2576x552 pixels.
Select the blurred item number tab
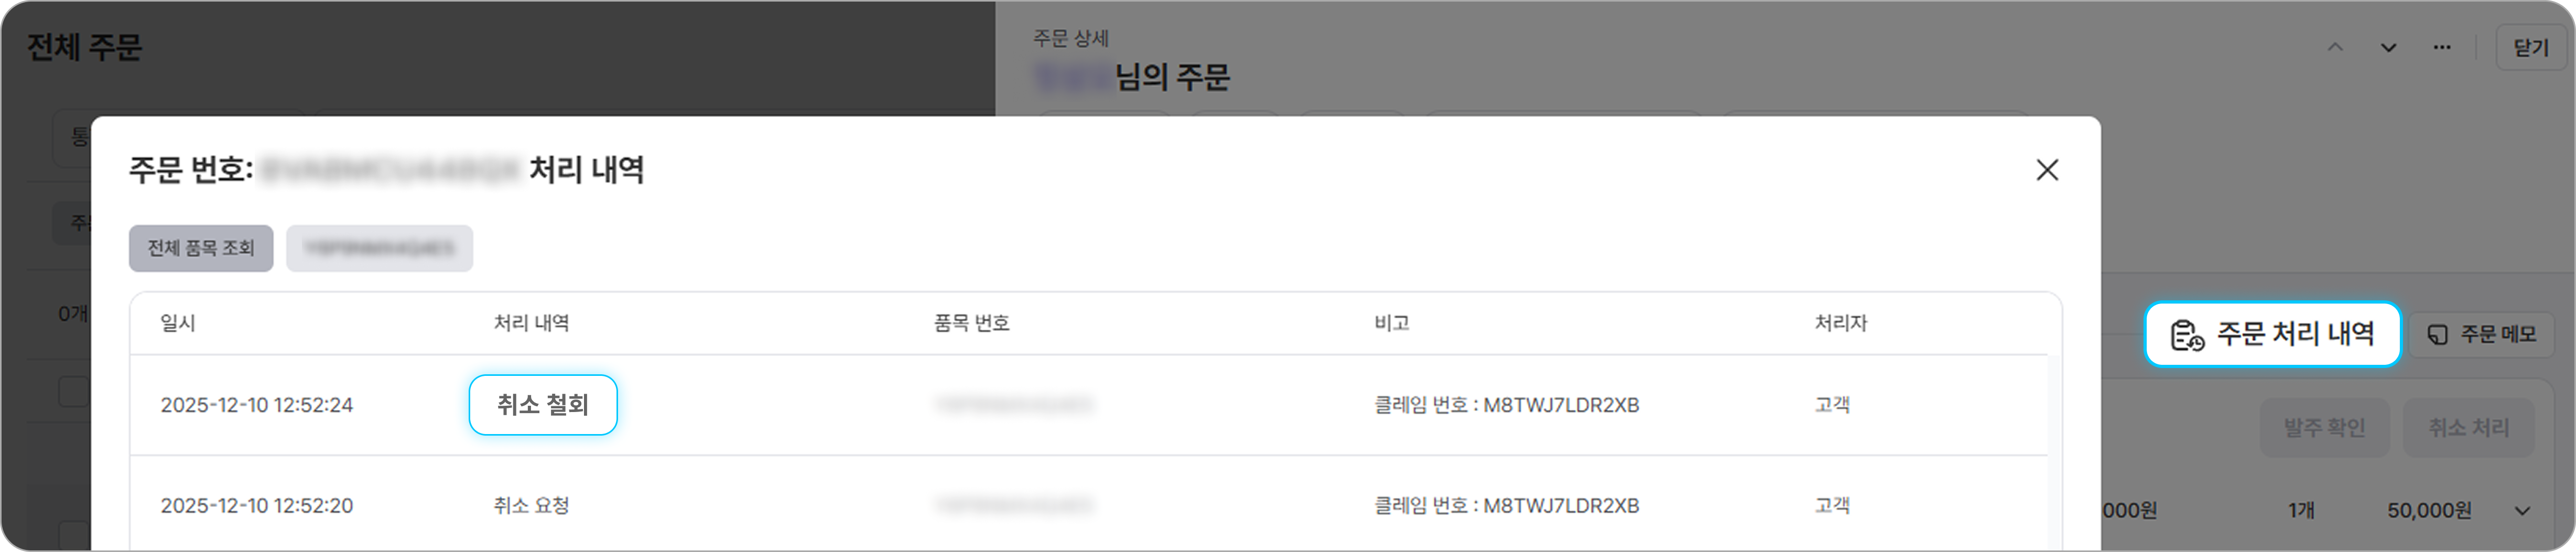tap(379, 248)
